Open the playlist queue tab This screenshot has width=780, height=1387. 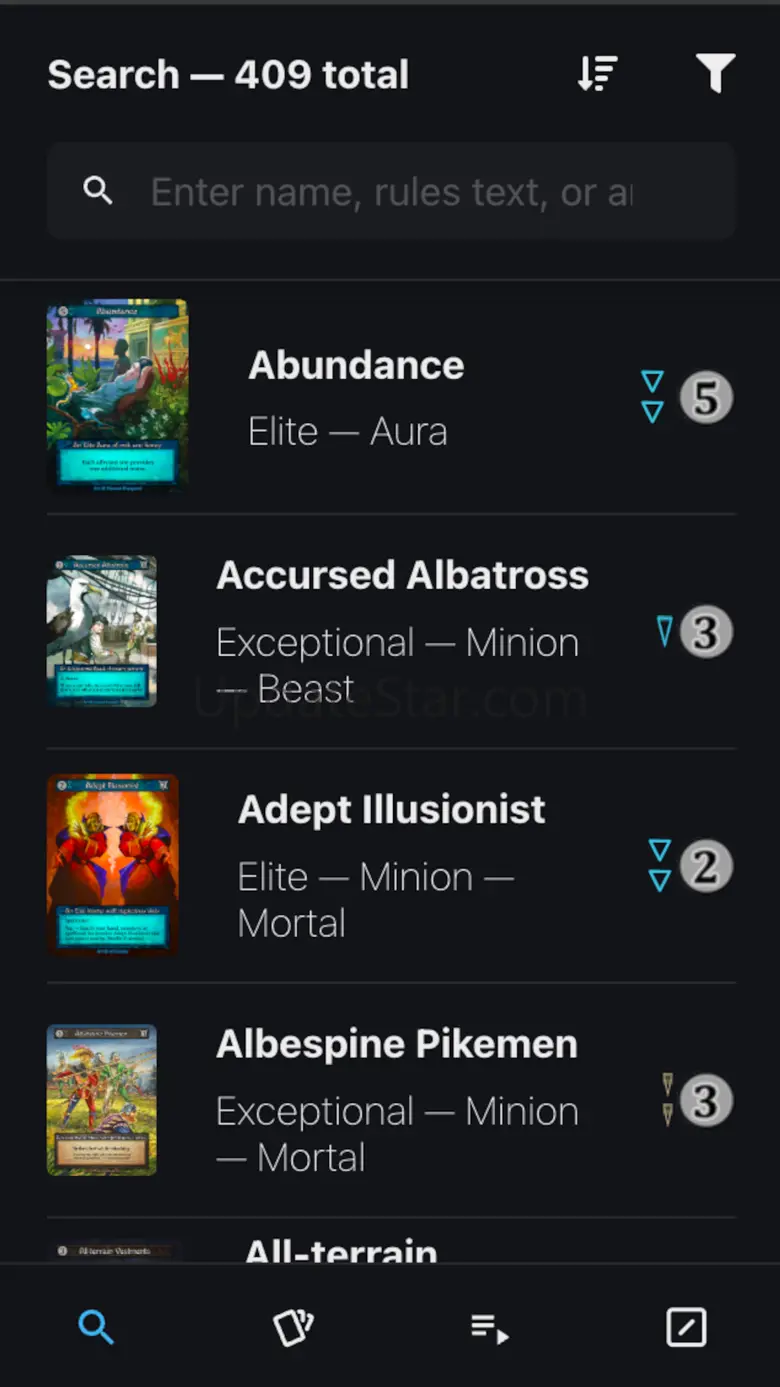point(490,1328)
